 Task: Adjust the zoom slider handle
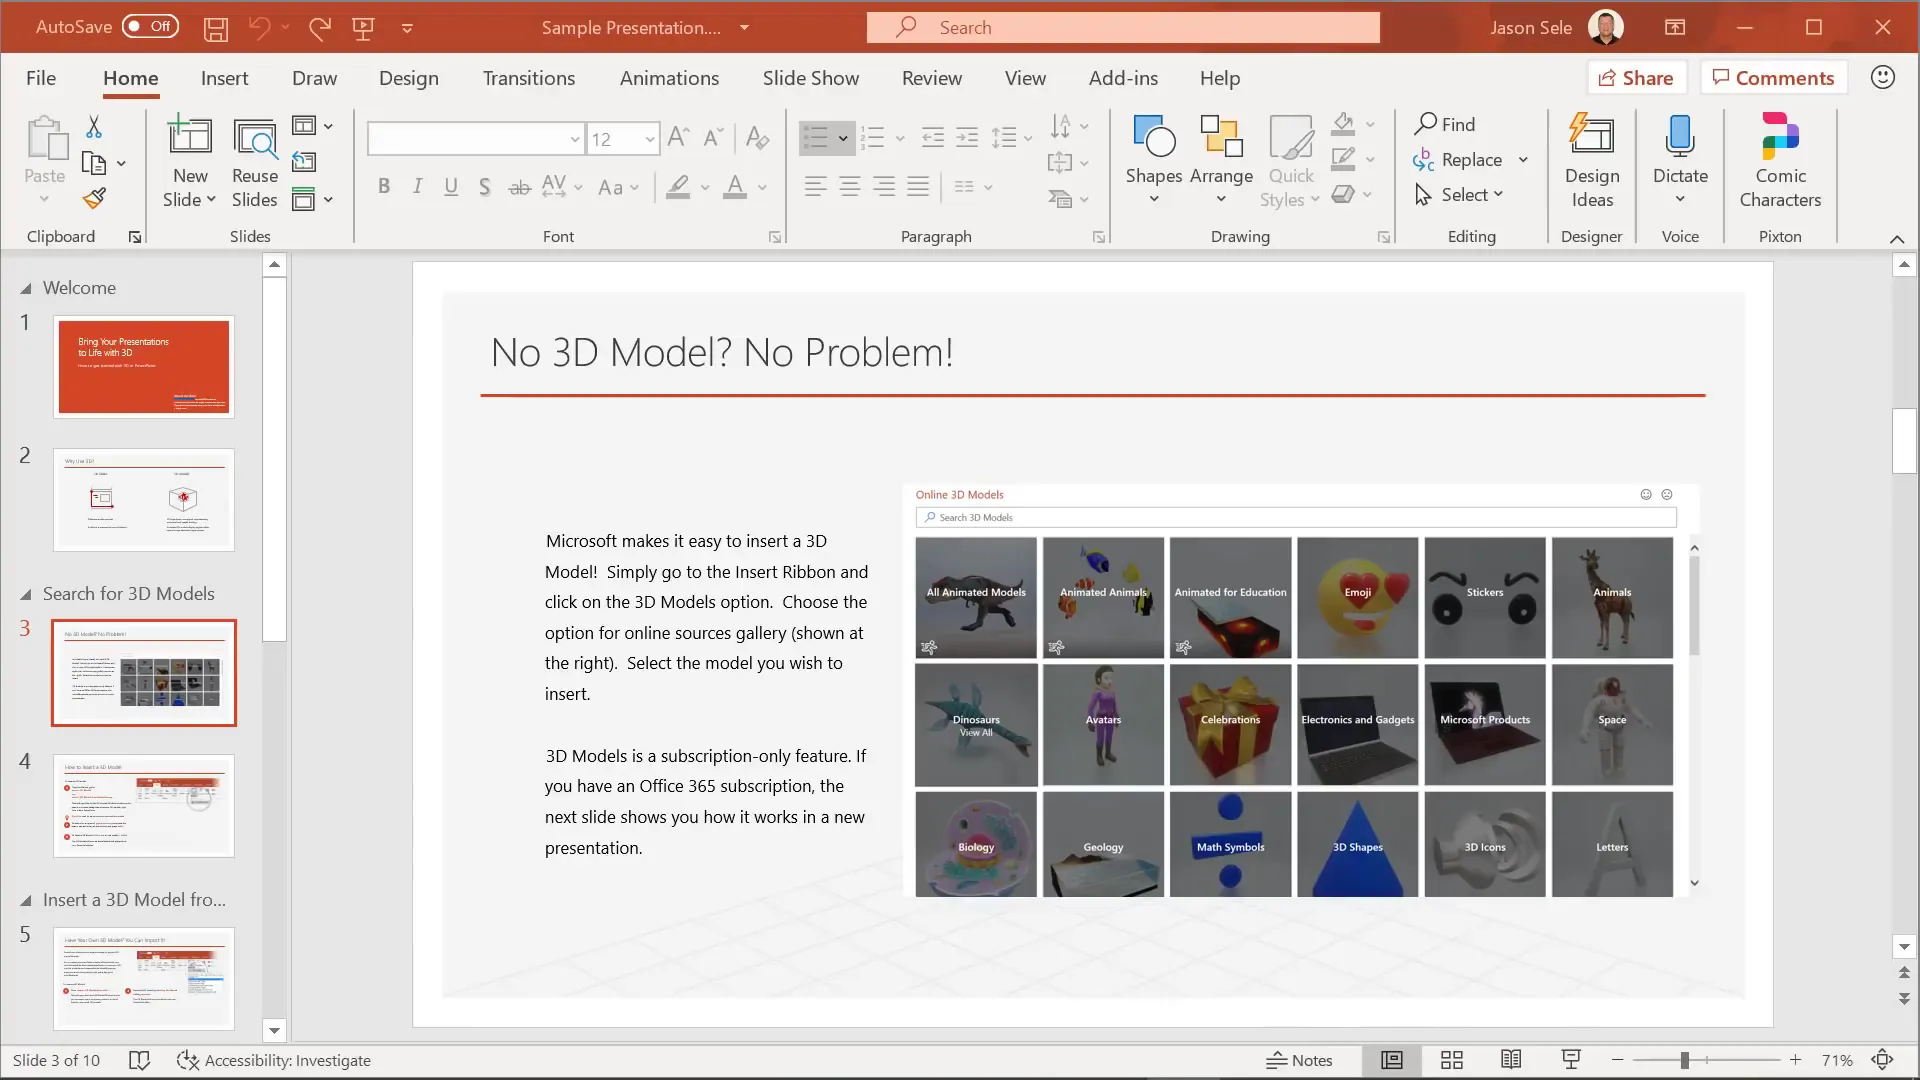click(1684, 1060)
